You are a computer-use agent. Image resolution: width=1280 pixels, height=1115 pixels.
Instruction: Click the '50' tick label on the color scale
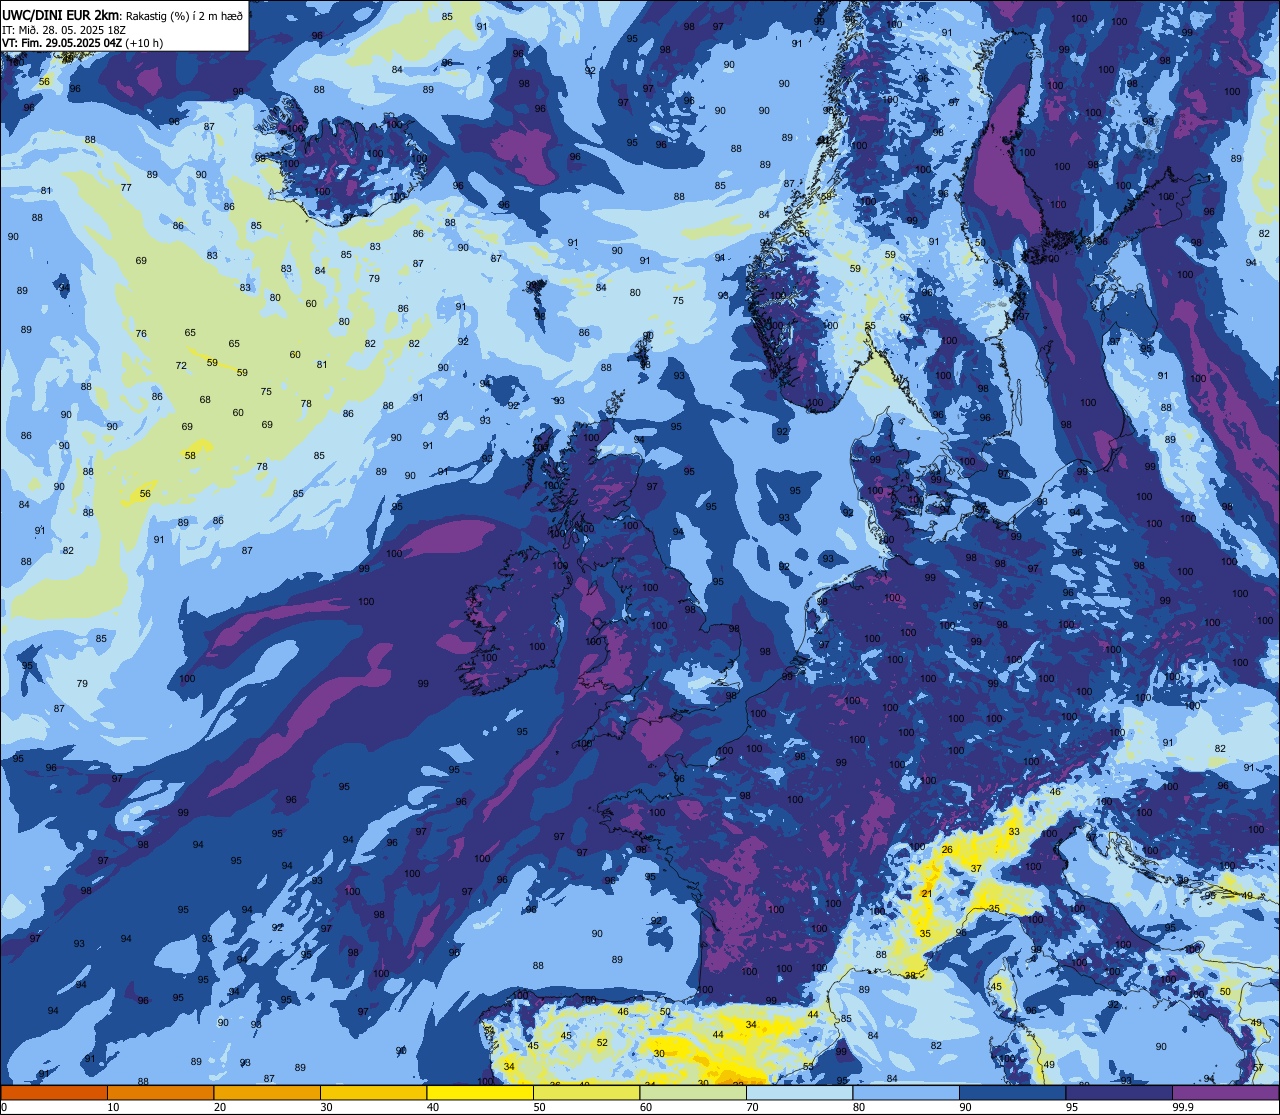click(x=539, y=1107)
